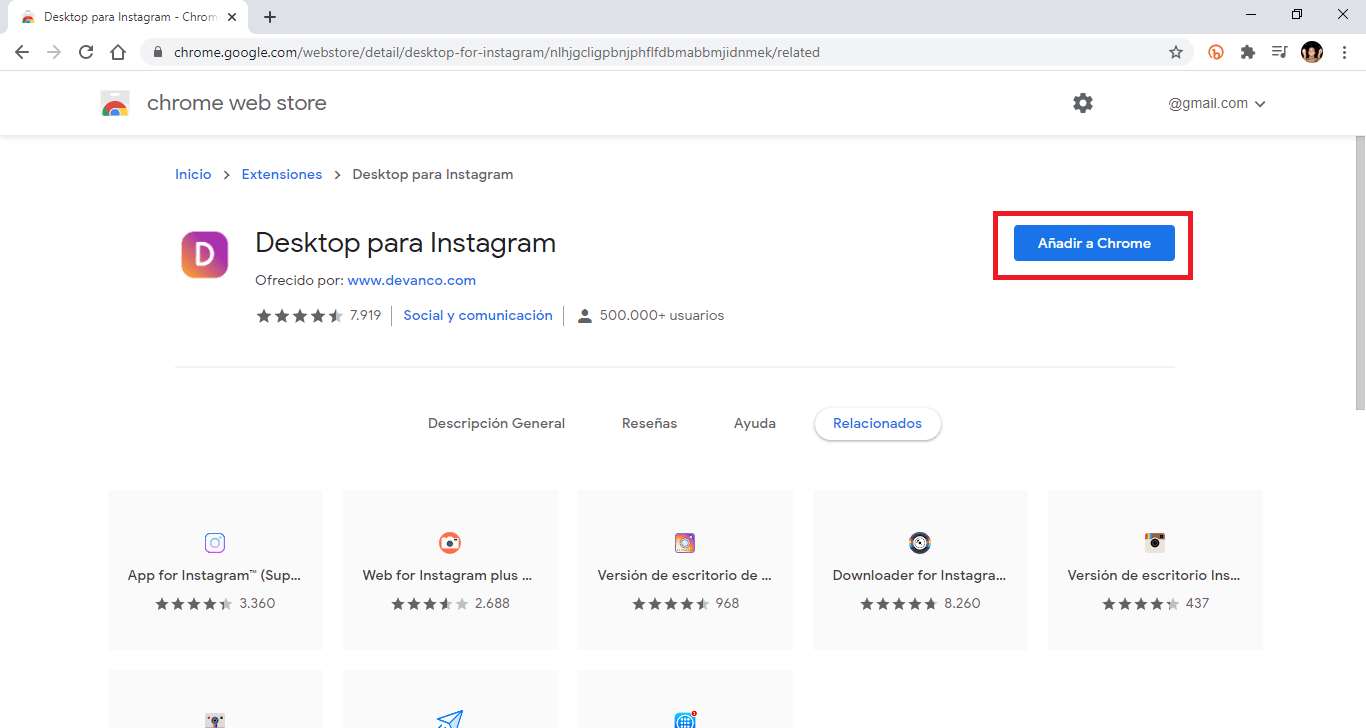Click the purple Desktop para Instagram icon

pyautogui.click(x=205, y=254)
